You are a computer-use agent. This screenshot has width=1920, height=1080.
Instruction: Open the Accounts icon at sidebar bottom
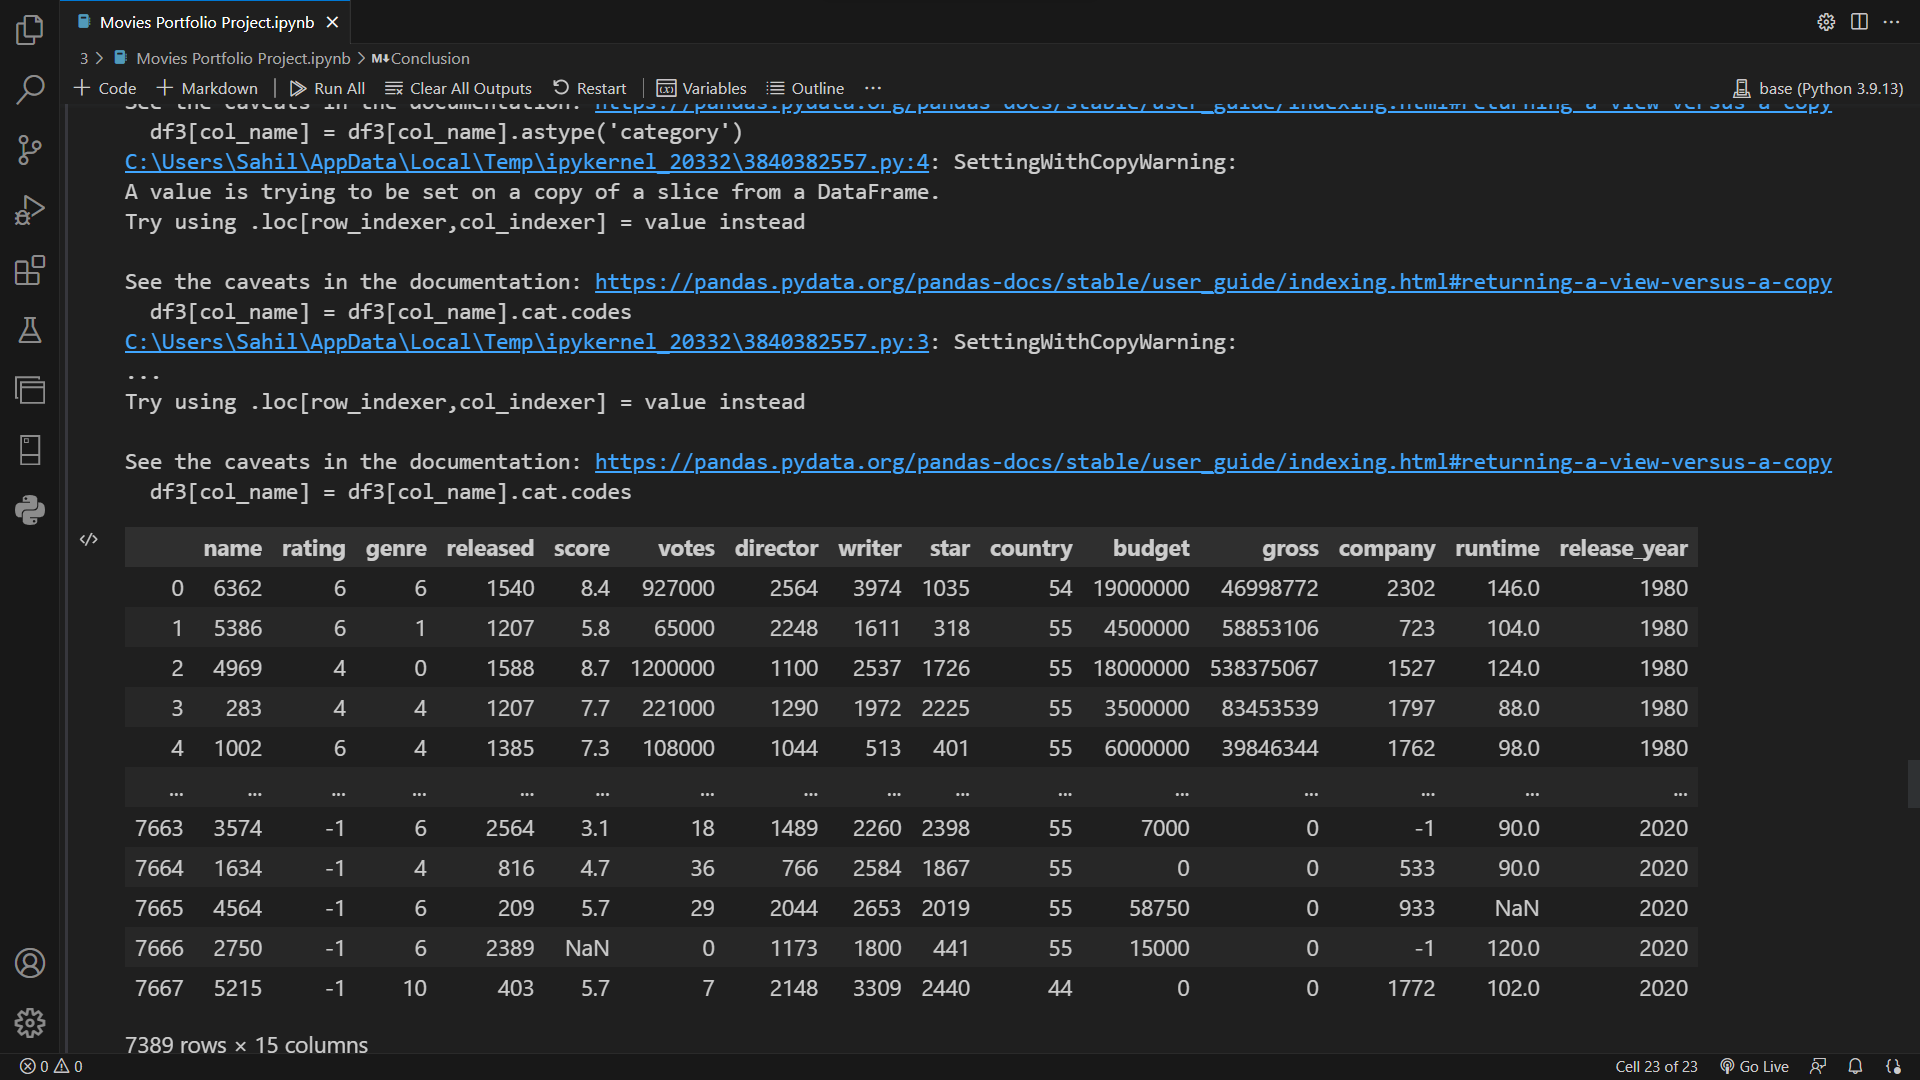click(x=30, y=963)
